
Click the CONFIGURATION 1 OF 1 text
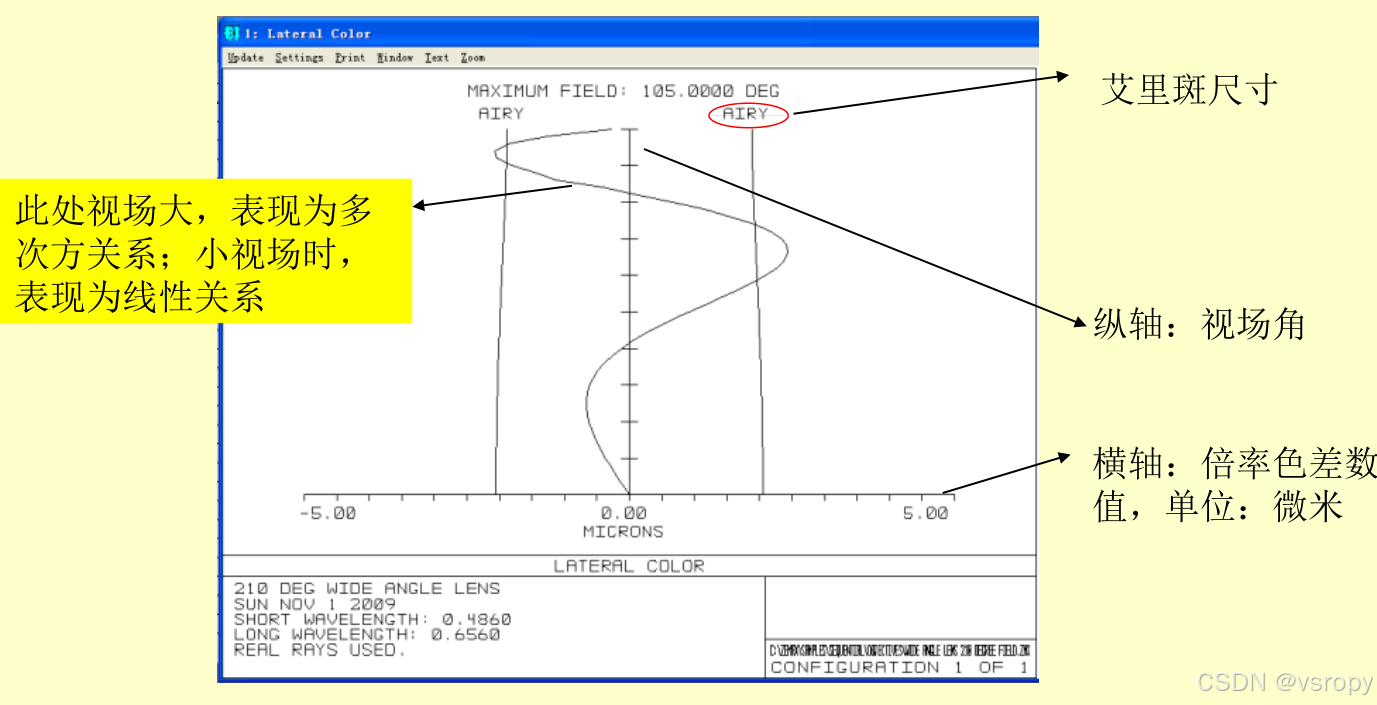900,668
